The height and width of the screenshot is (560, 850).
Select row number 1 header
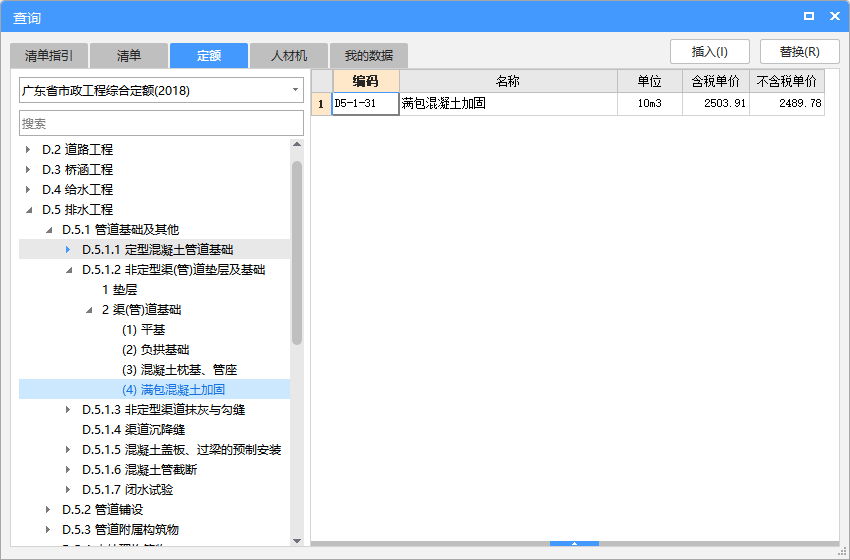pyautogui.click(x=321, y=104)
